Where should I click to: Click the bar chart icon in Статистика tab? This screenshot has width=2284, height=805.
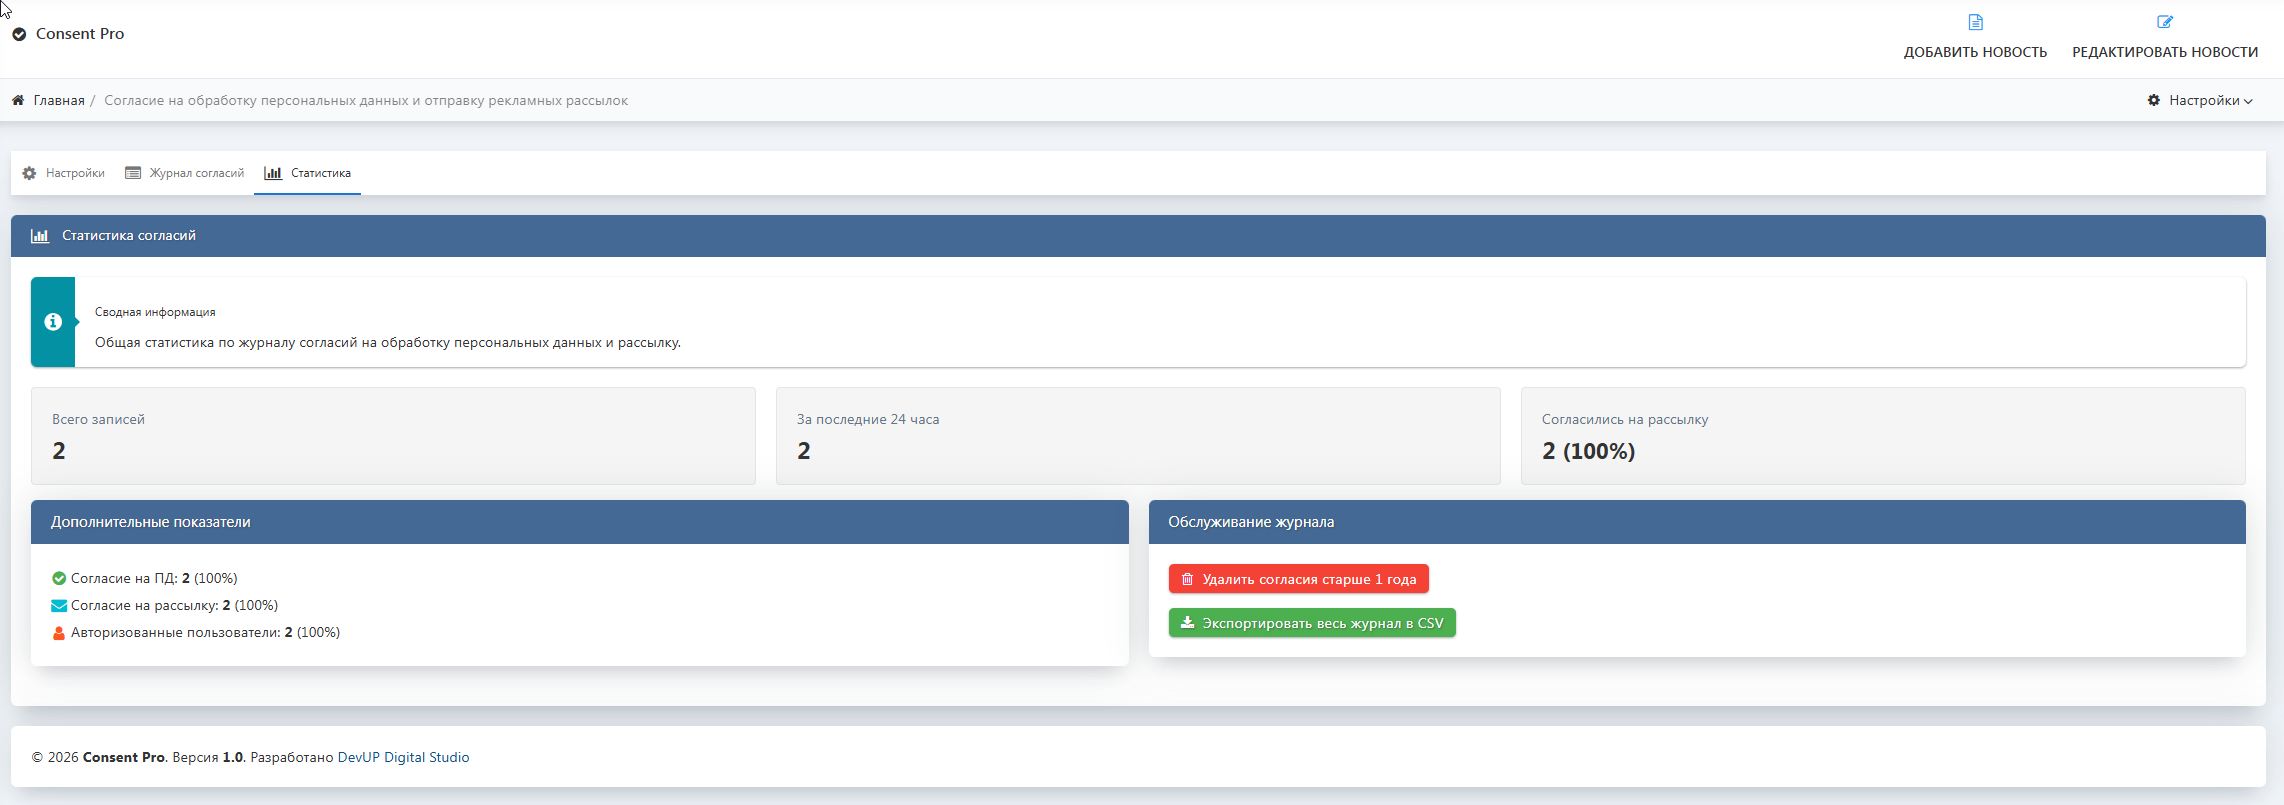tap(272, 173)
